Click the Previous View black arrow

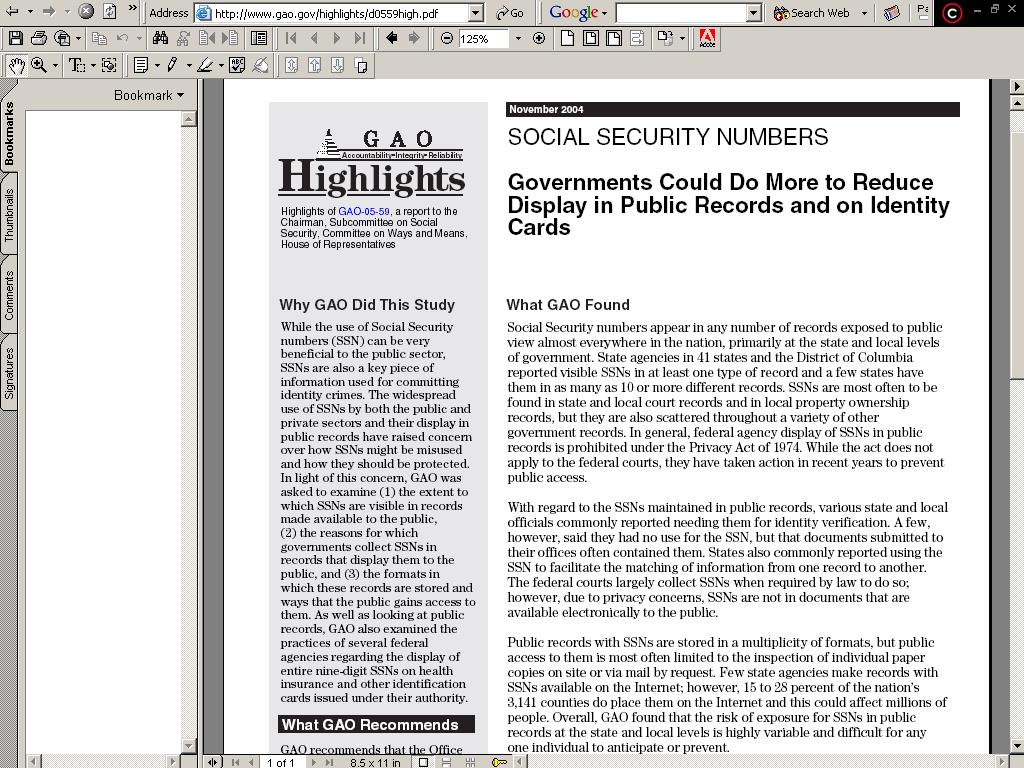[x=392, y=39]
